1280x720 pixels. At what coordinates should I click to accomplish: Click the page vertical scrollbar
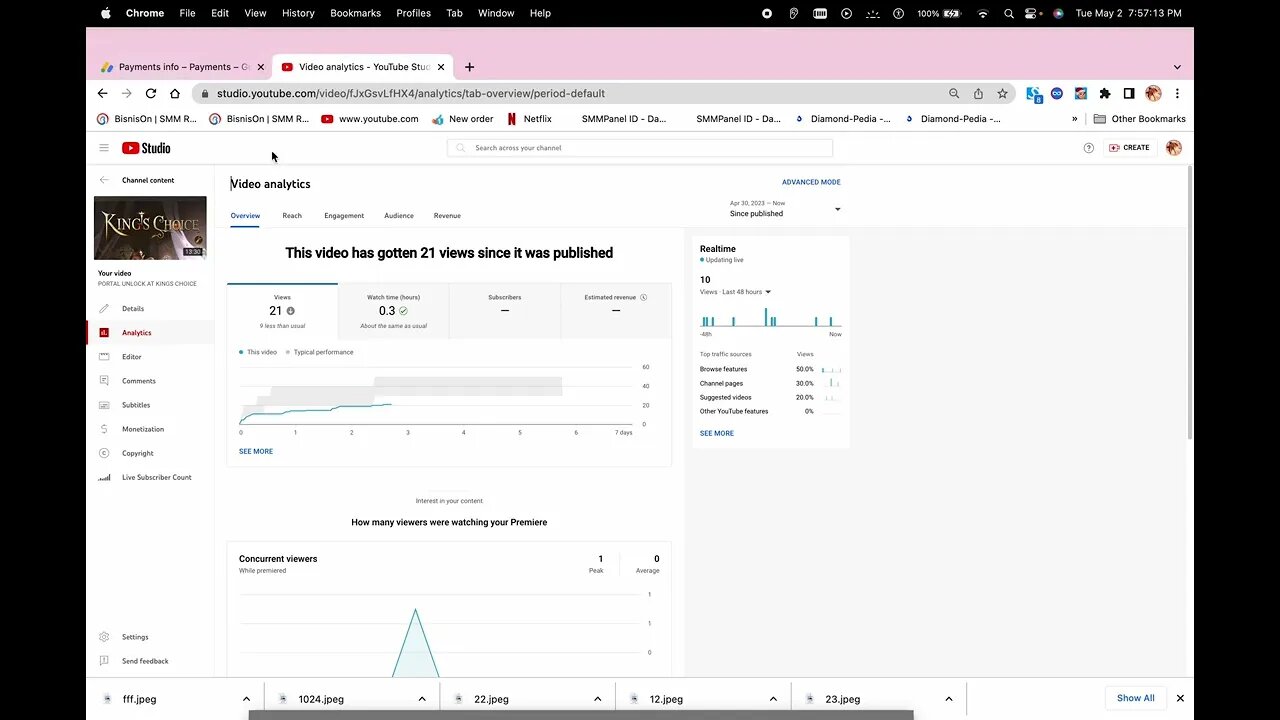(x=1189, y=303)
